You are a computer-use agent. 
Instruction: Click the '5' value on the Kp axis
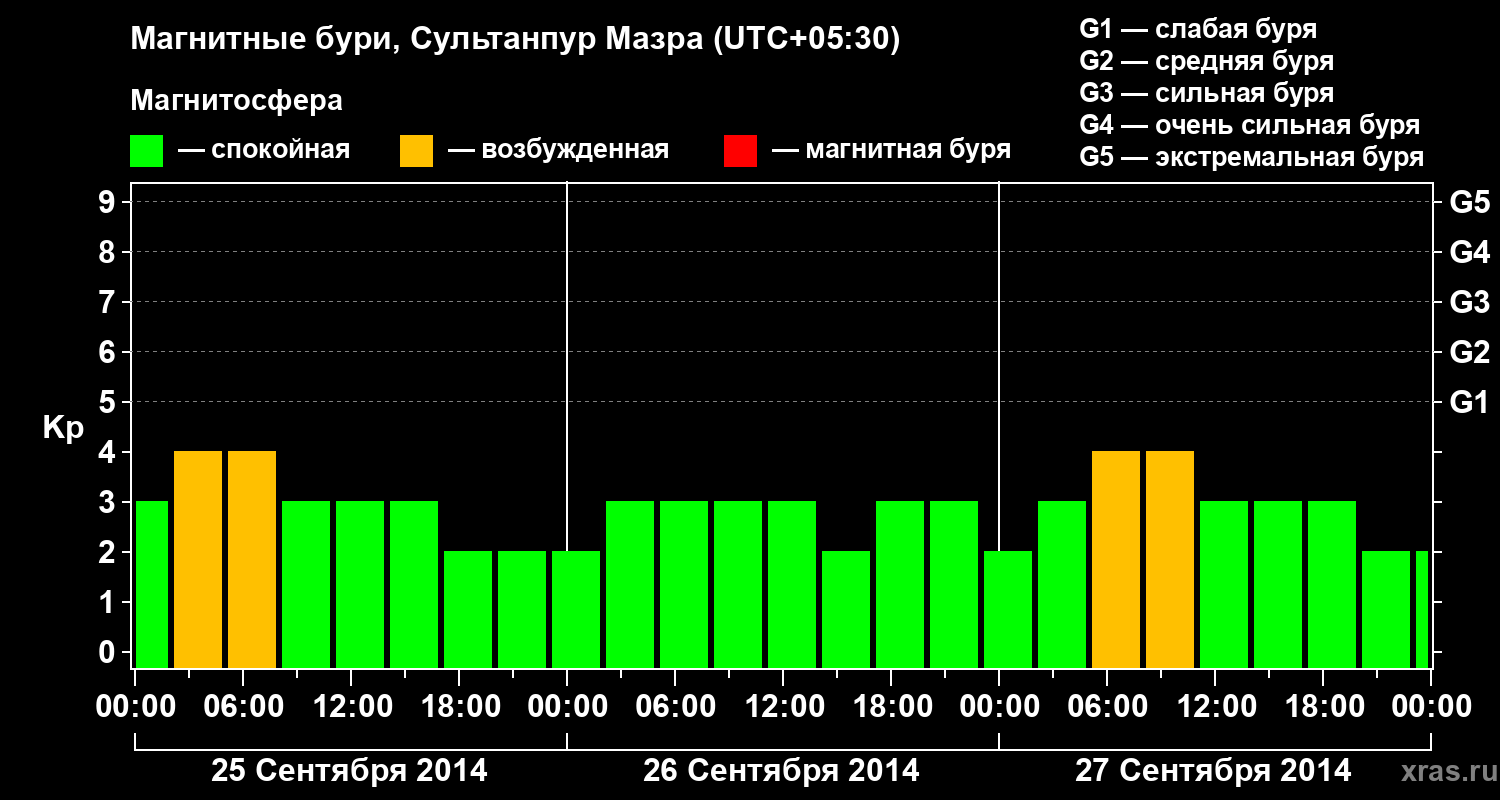pyautogui.click(x=108, y=403)
